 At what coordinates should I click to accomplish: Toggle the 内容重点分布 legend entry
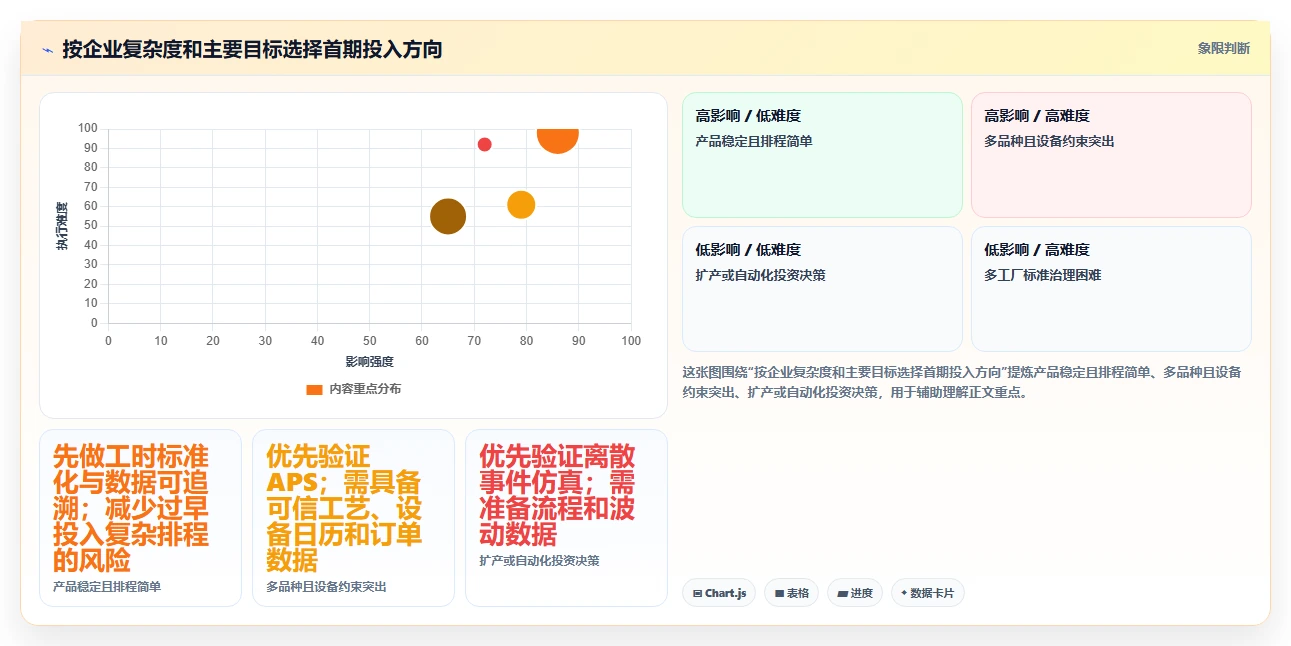(x=353, y=389)
